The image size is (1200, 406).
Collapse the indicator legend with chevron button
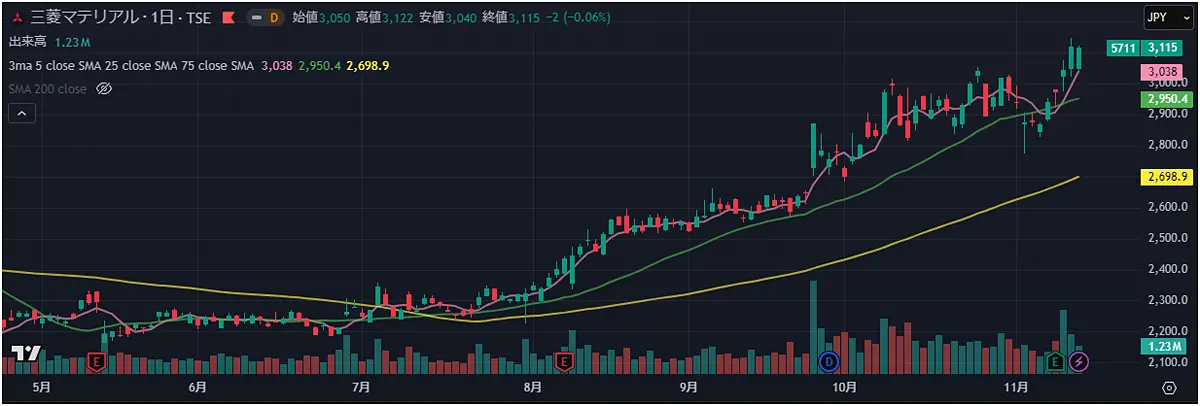[x=21, y=114]
